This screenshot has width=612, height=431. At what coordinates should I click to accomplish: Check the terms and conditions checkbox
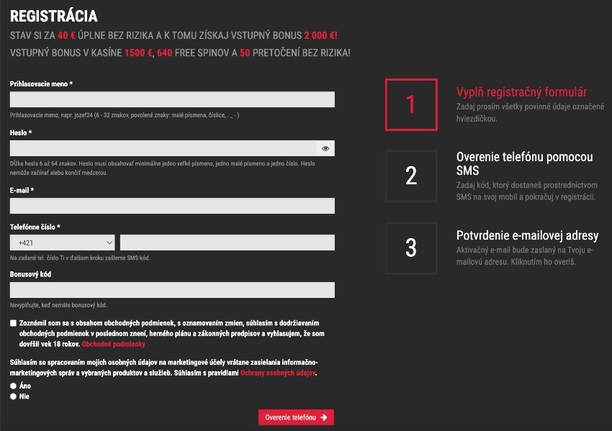(x=13, y=323)
